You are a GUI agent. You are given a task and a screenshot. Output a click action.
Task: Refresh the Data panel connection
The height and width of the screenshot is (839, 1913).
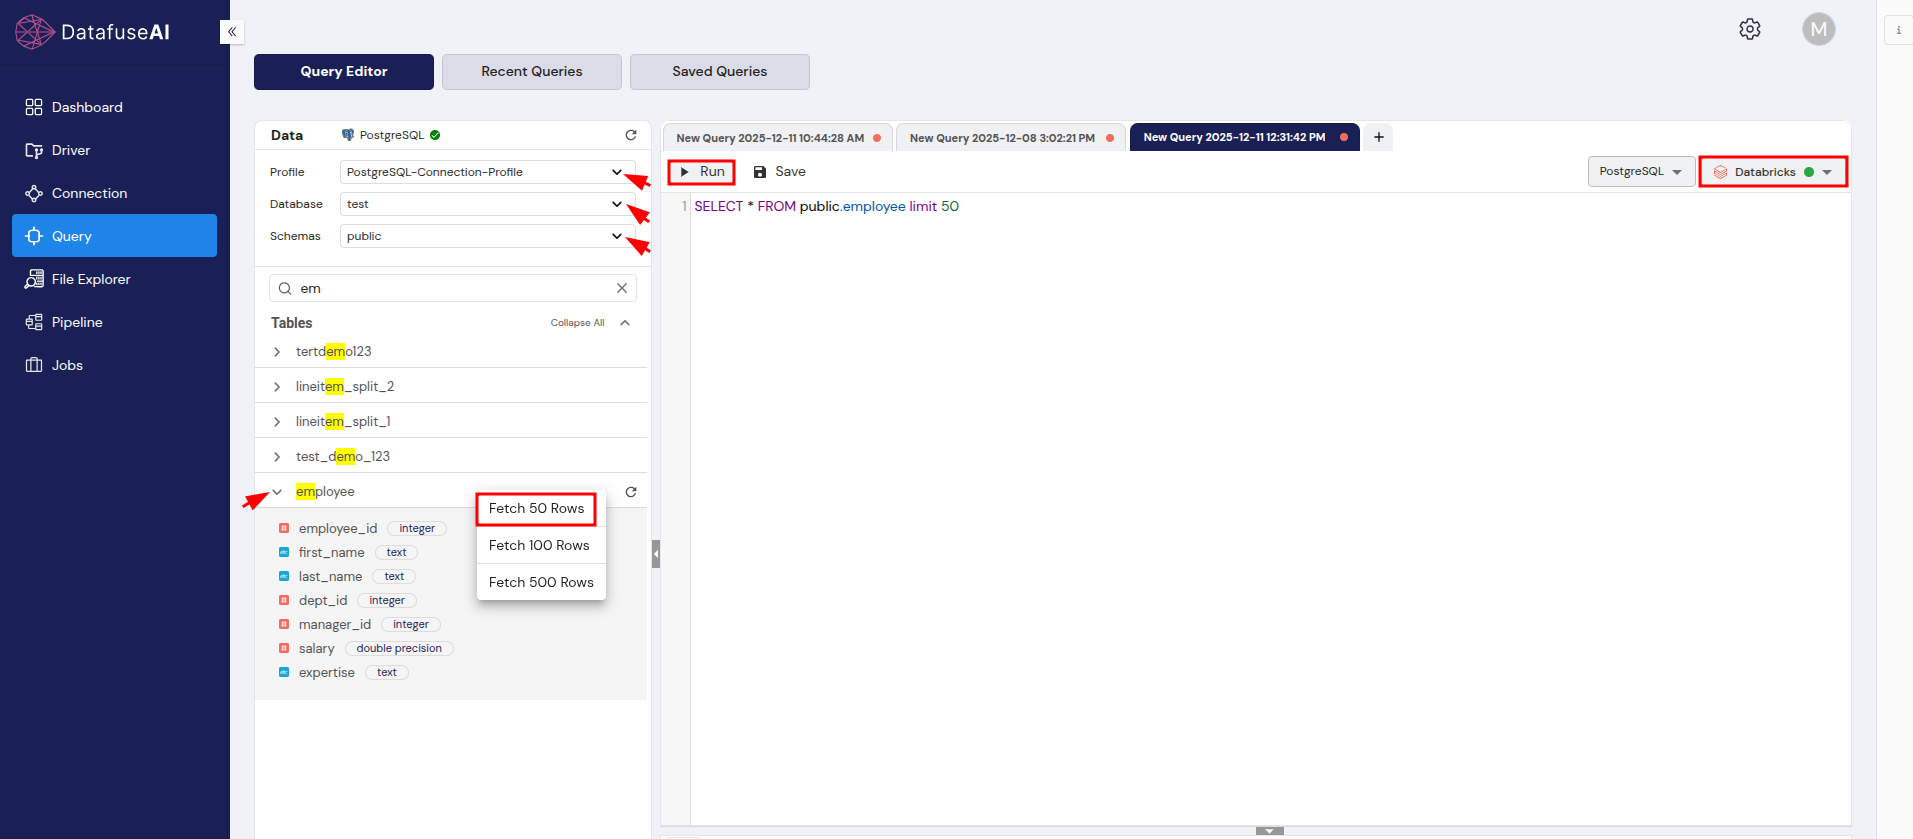click(631, 135)
